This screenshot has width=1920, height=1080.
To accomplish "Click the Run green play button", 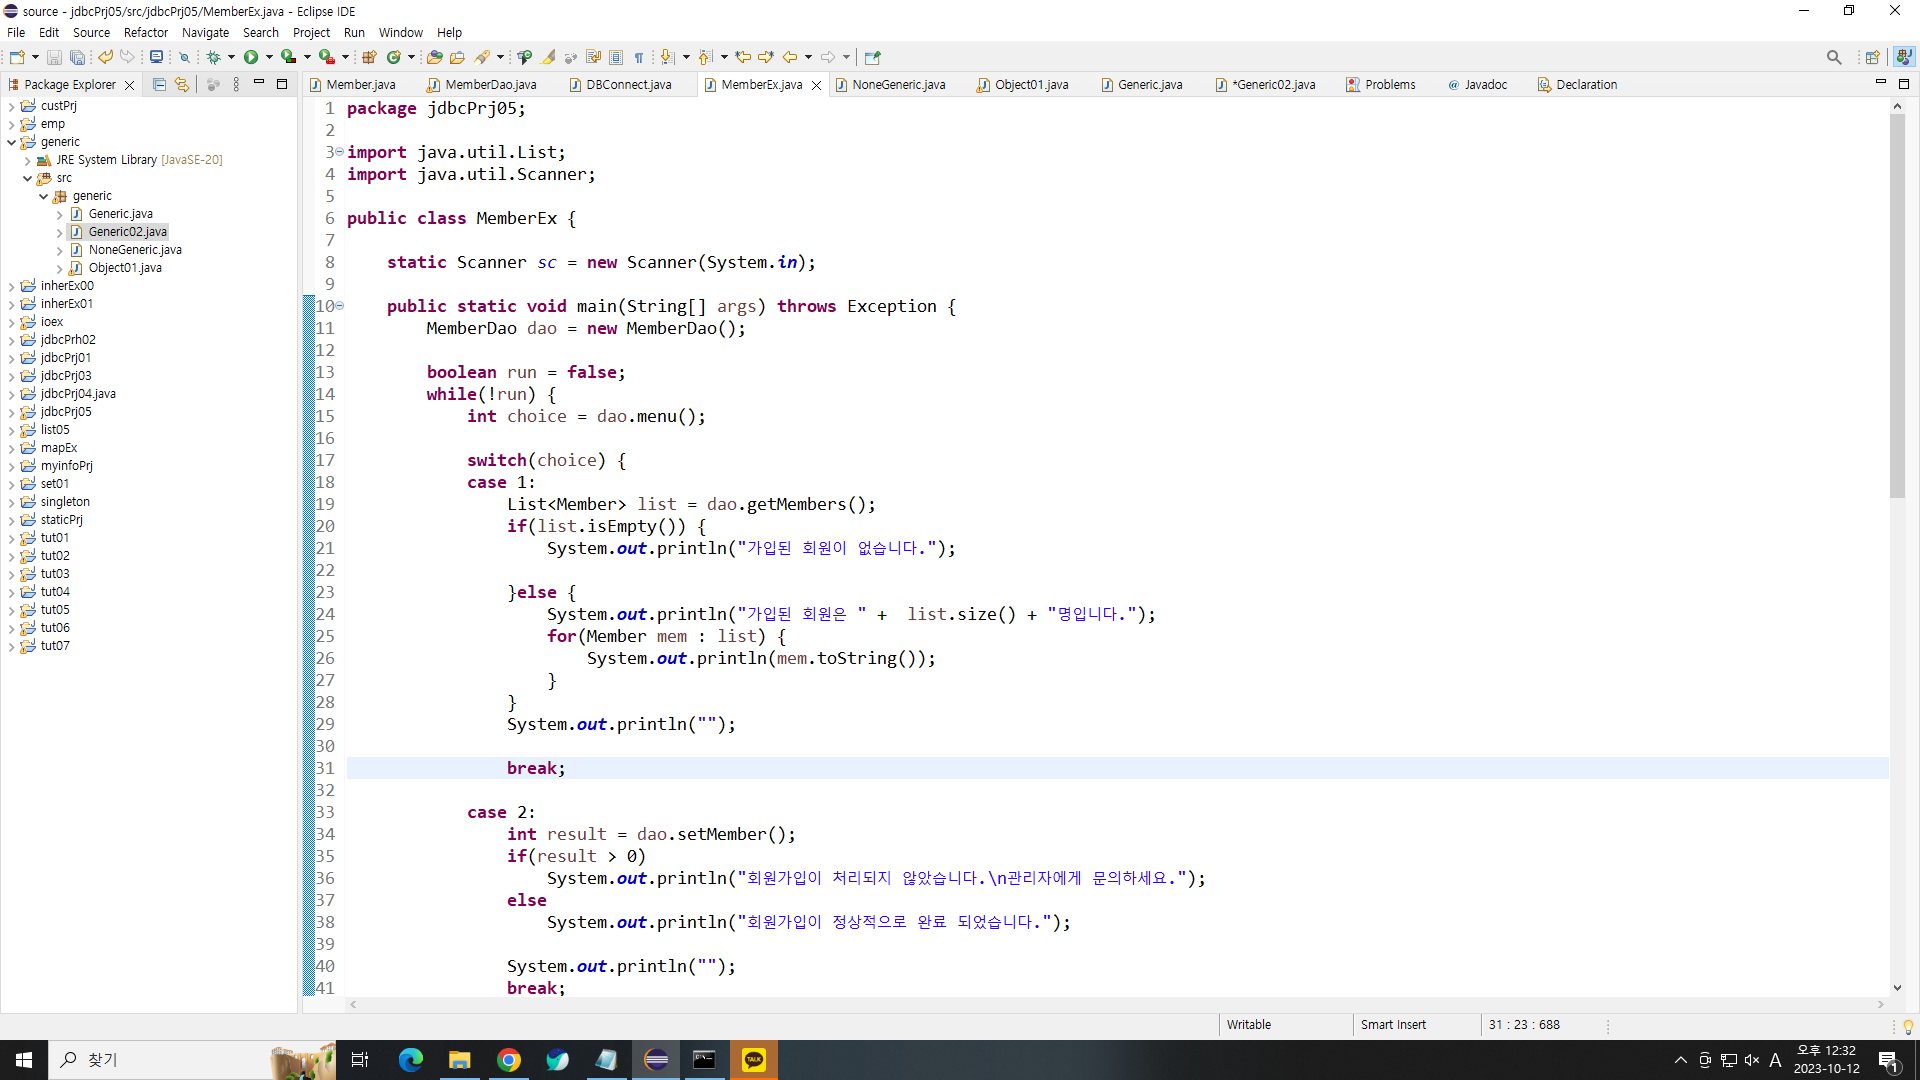I will 251,57.
